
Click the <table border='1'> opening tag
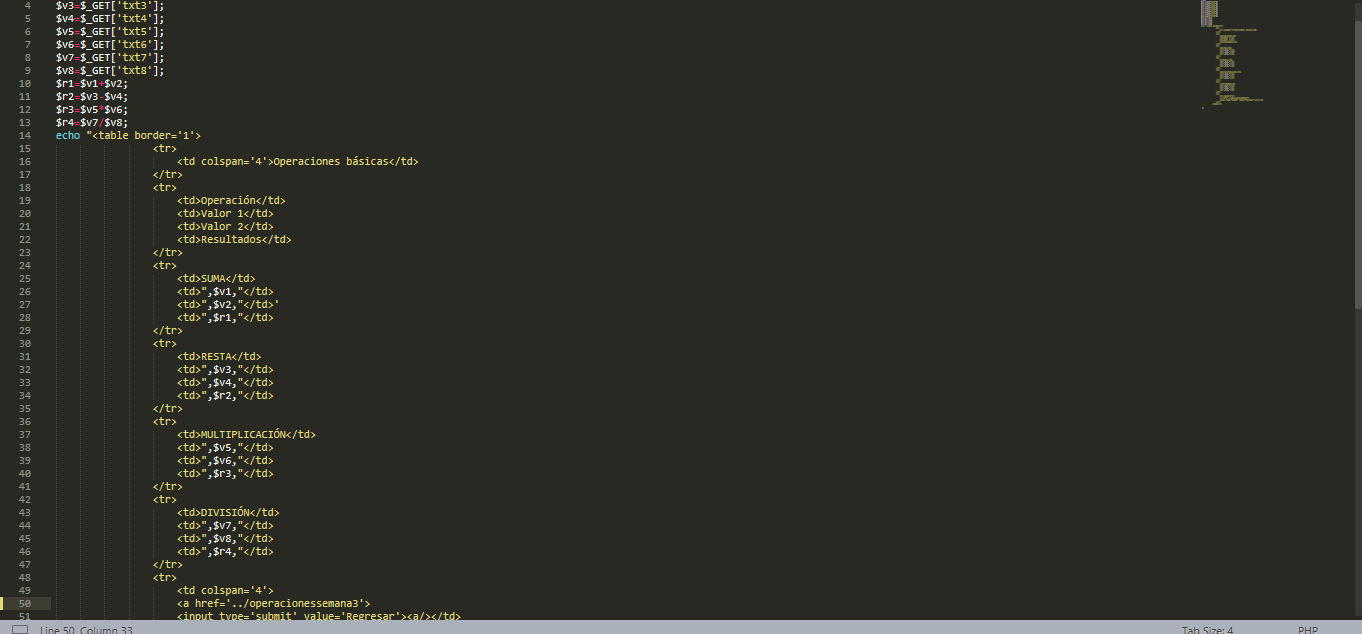click(x=147, y=135)
